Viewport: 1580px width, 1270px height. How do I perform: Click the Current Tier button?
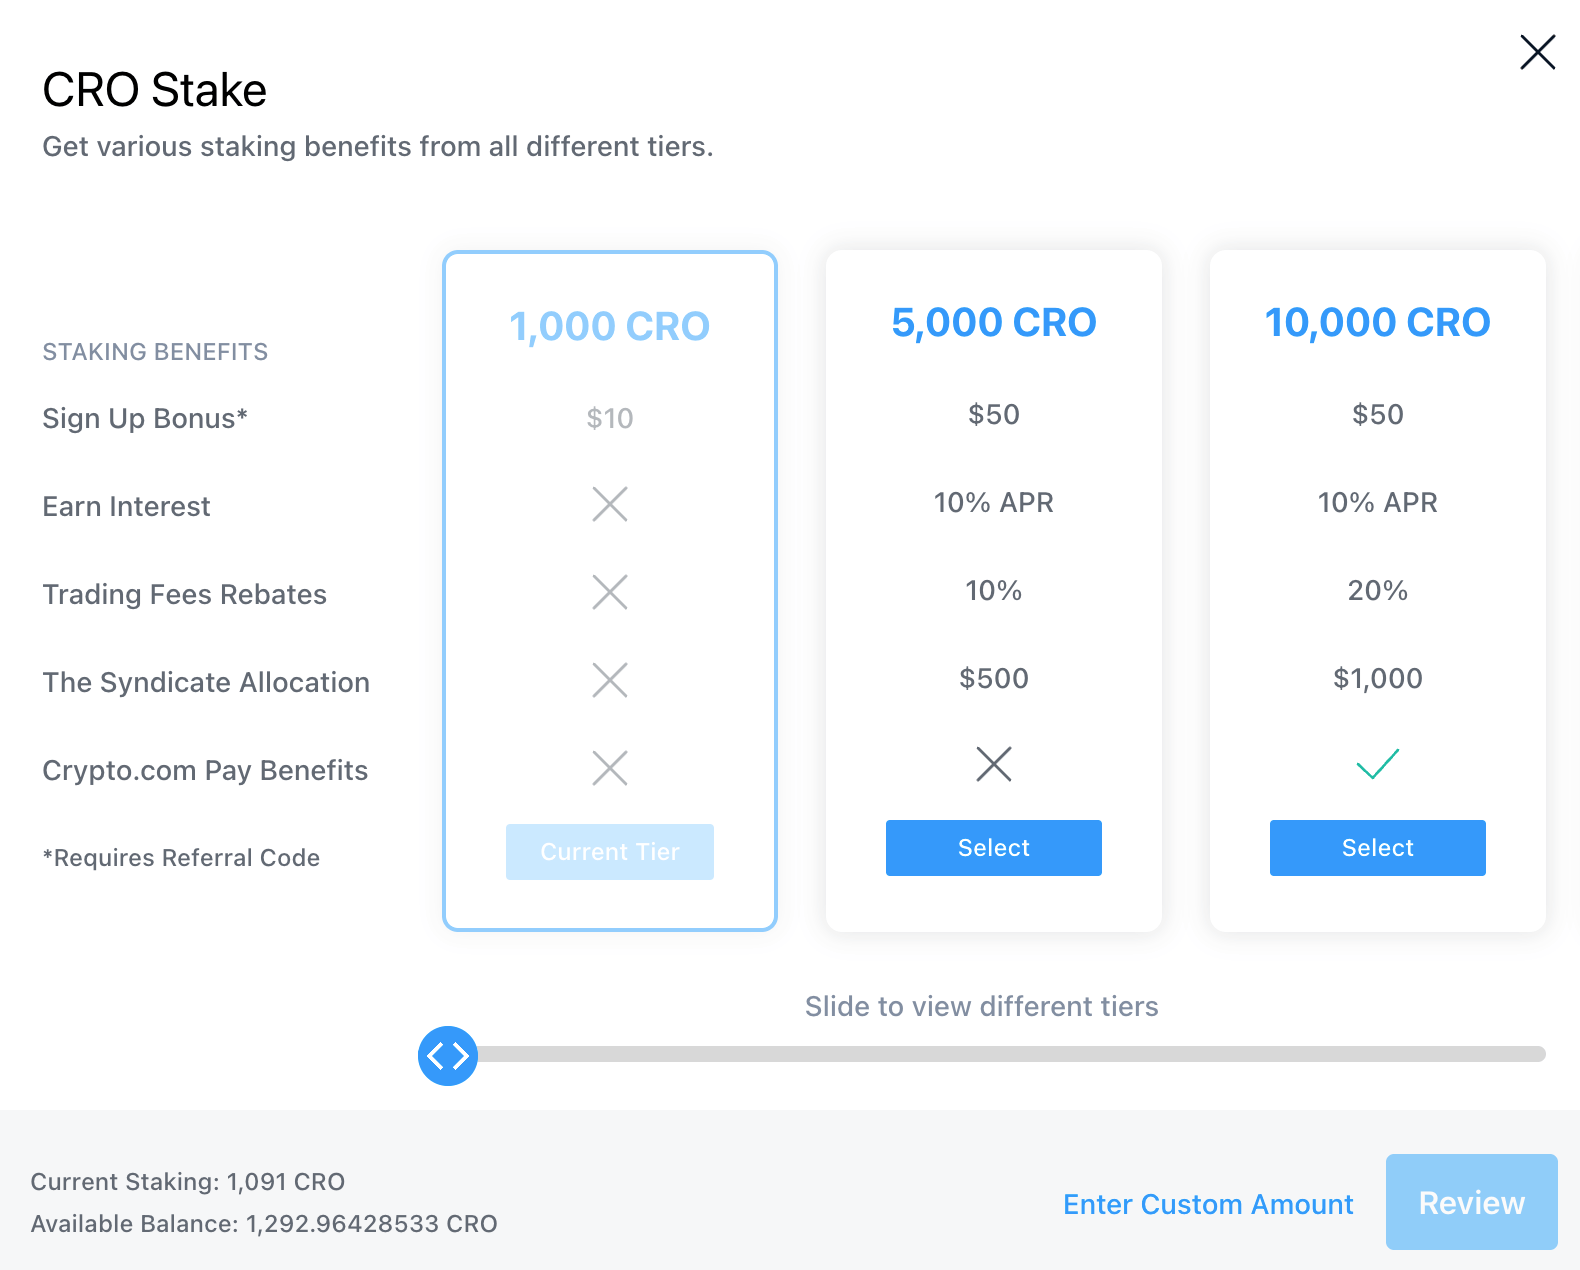(610, 852)
